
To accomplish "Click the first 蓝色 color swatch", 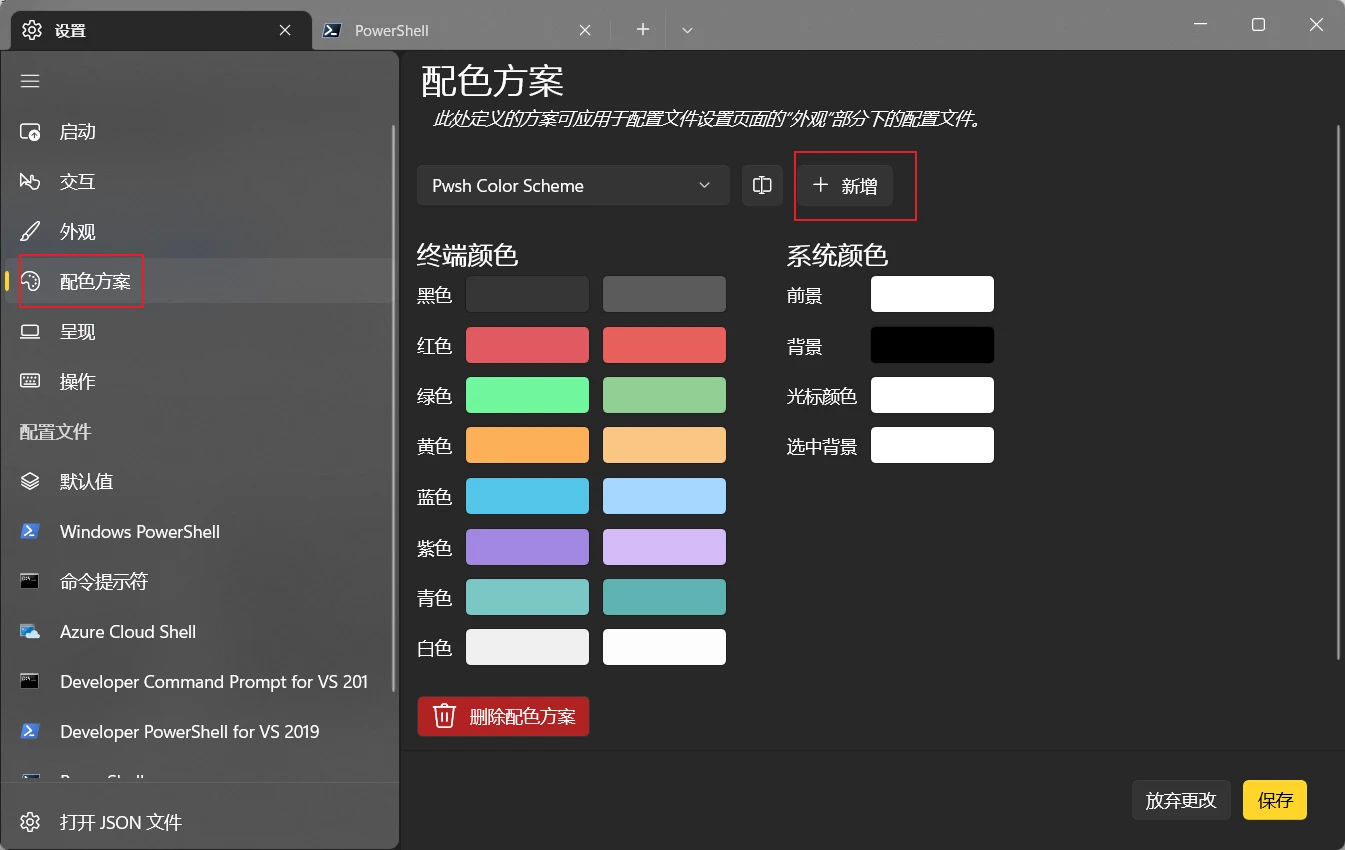I will [527, 496].
